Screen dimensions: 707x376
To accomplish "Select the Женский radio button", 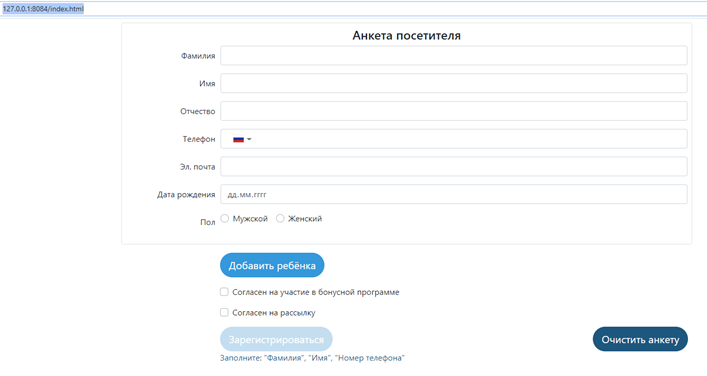I will [280, 219].
